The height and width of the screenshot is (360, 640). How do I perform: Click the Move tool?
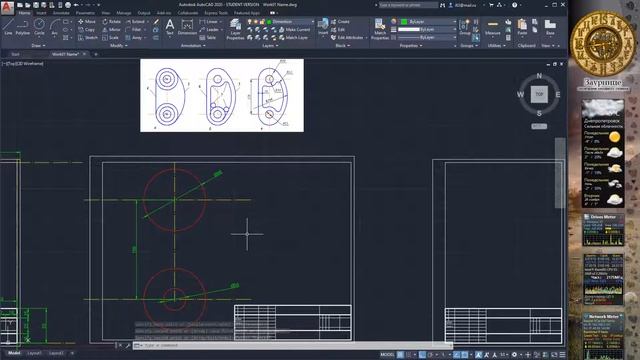(x=87, y=22)
